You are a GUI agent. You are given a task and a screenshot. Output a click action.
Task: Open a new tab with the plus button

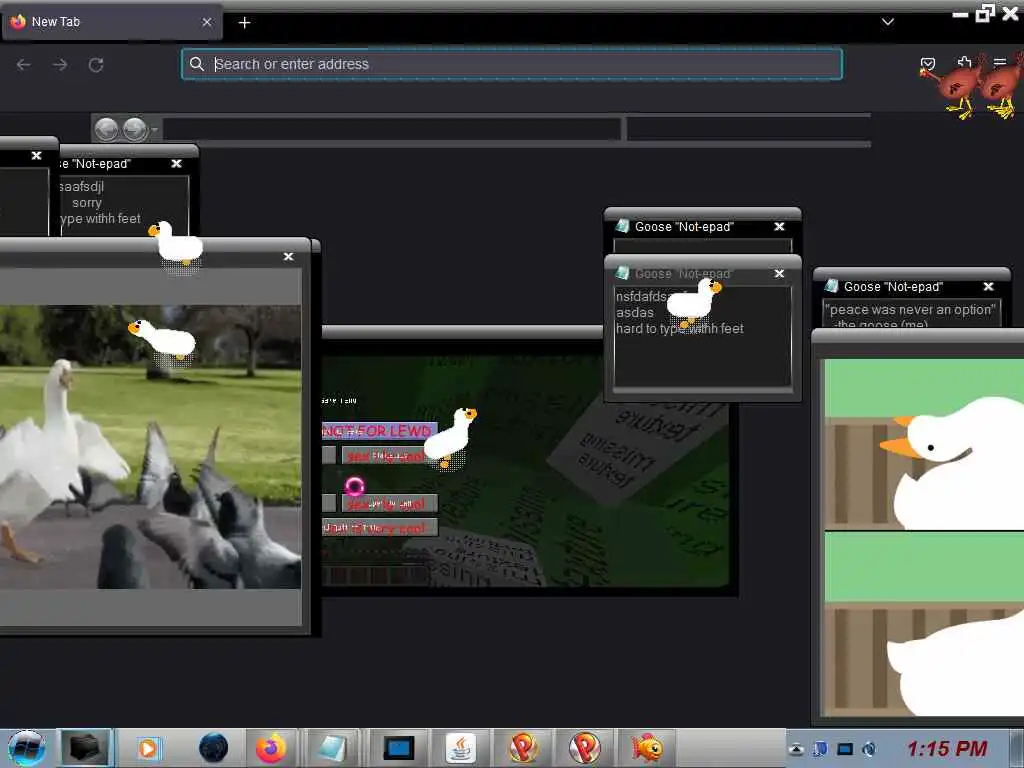244,23
